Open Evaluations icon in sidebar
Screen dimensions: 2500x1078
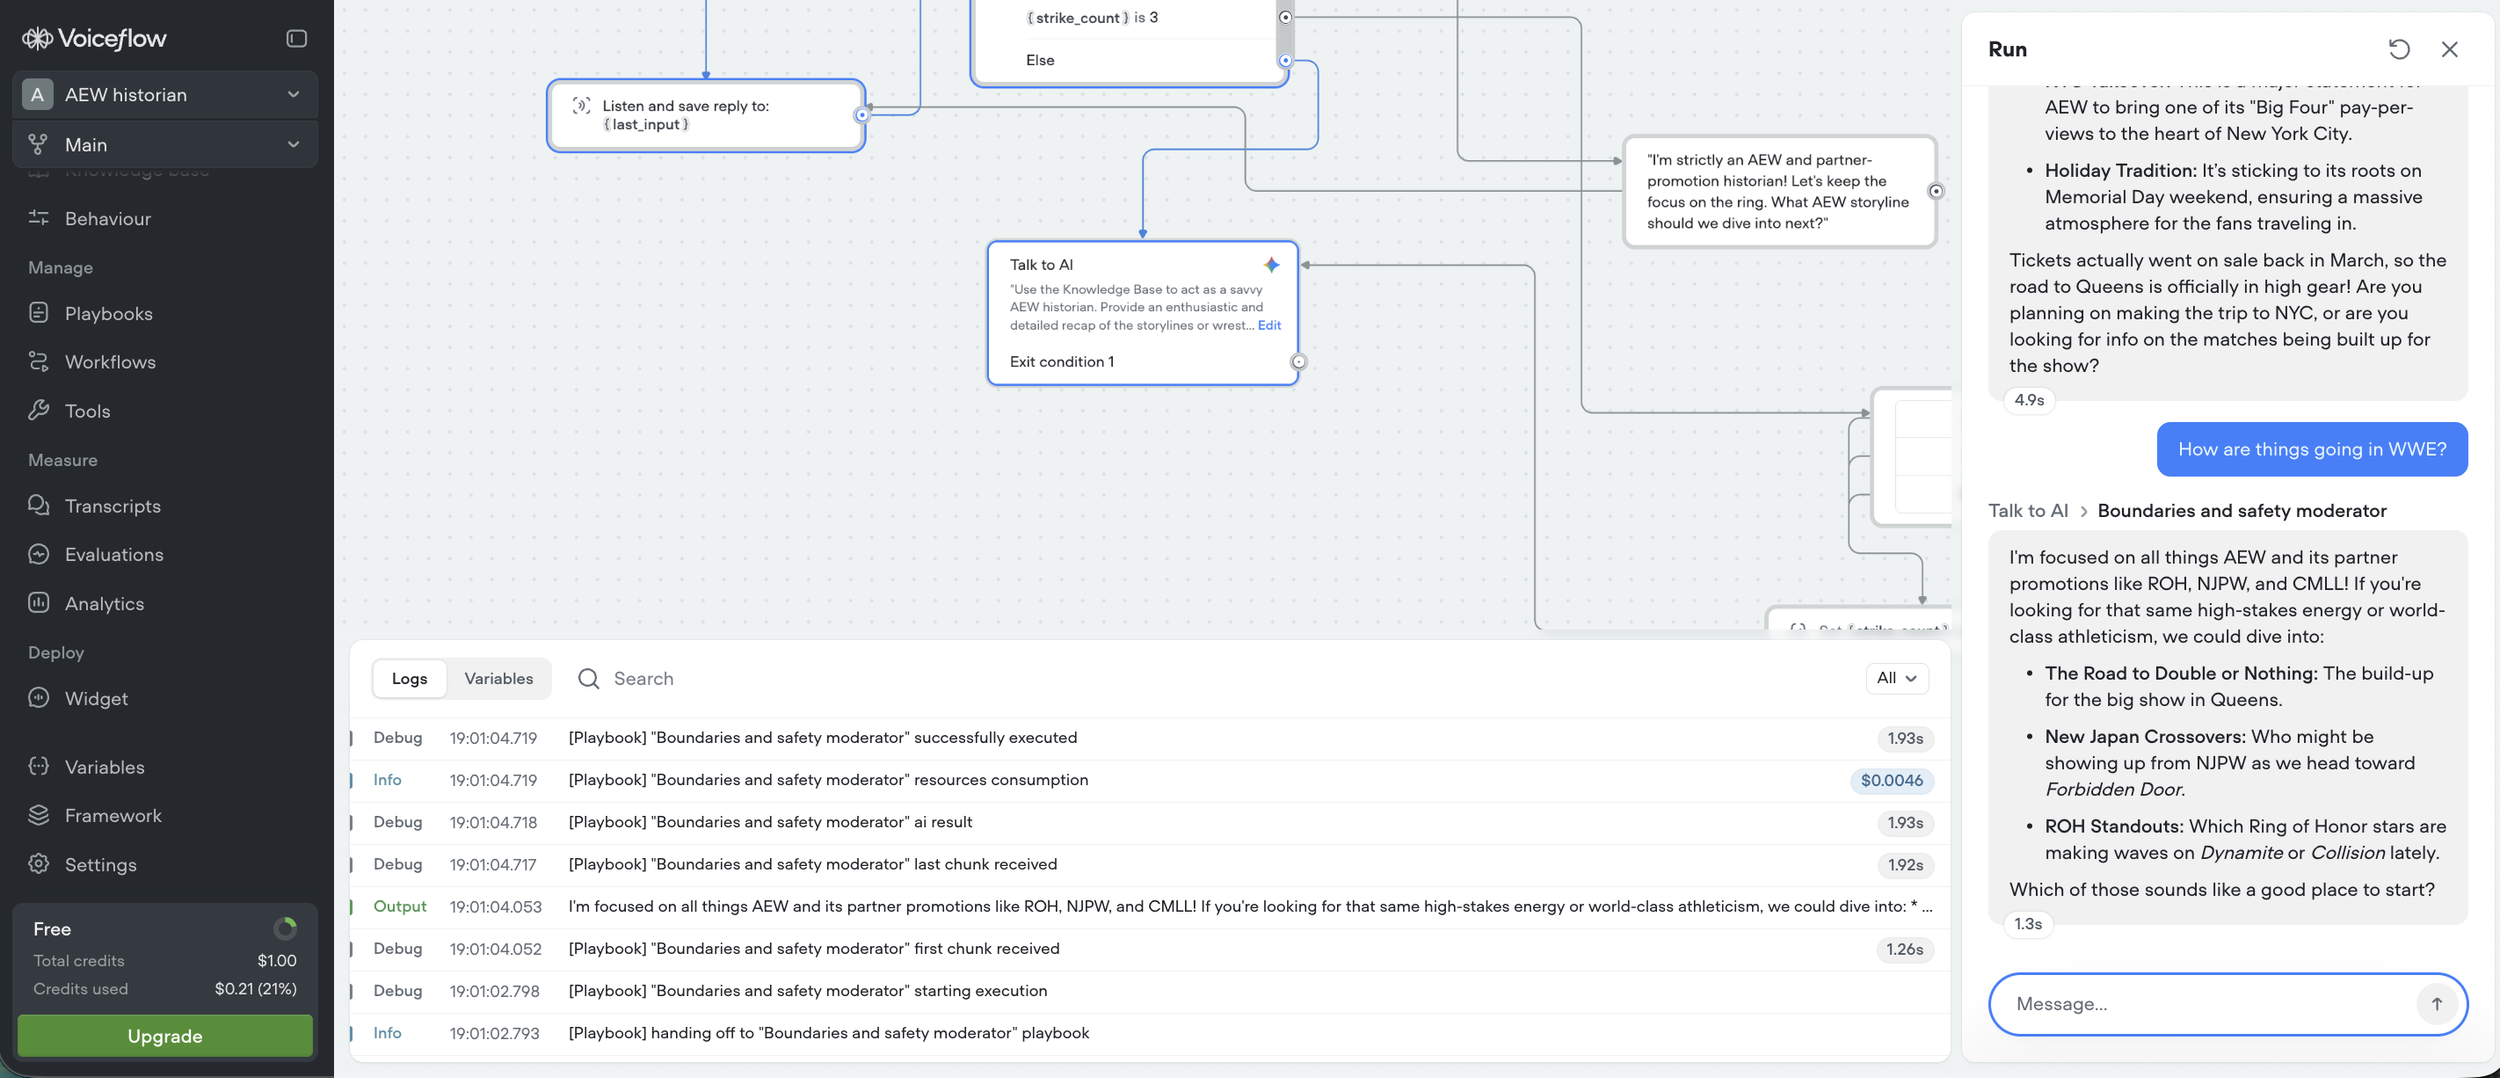click(39, 554)
